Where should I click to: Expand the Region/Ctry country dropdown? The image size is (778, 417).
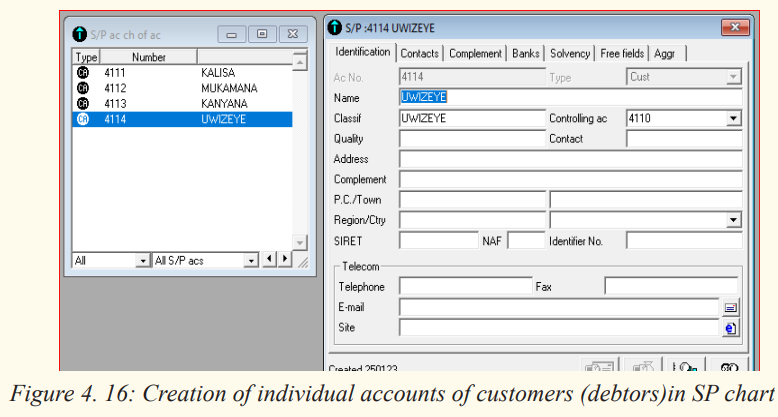[x=733, y=220]
